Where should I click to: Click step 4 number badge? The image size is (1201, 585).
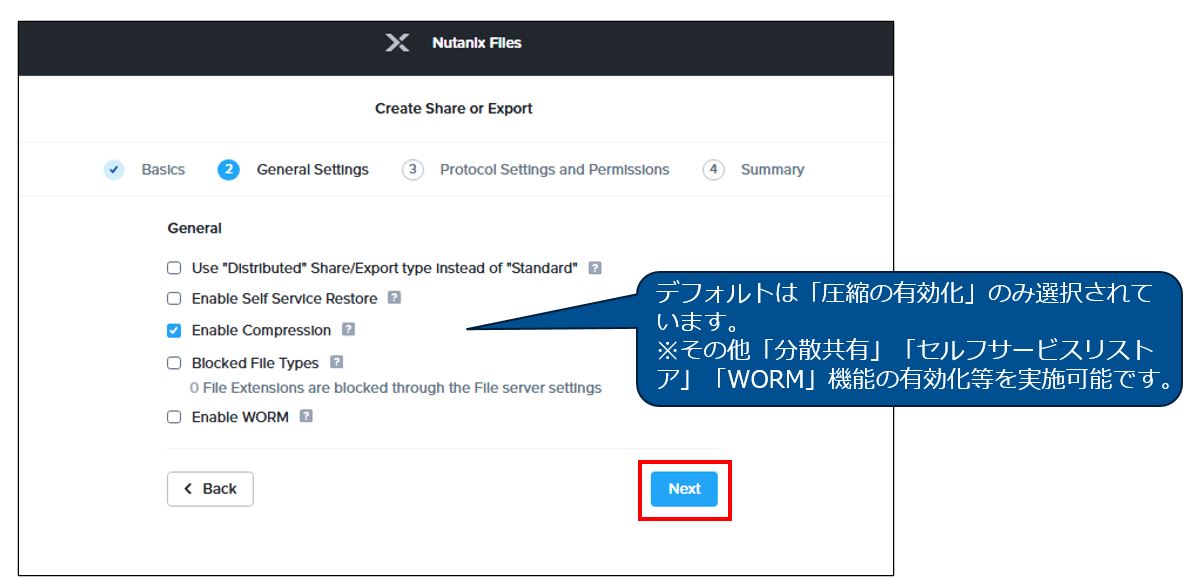[712, 169]
